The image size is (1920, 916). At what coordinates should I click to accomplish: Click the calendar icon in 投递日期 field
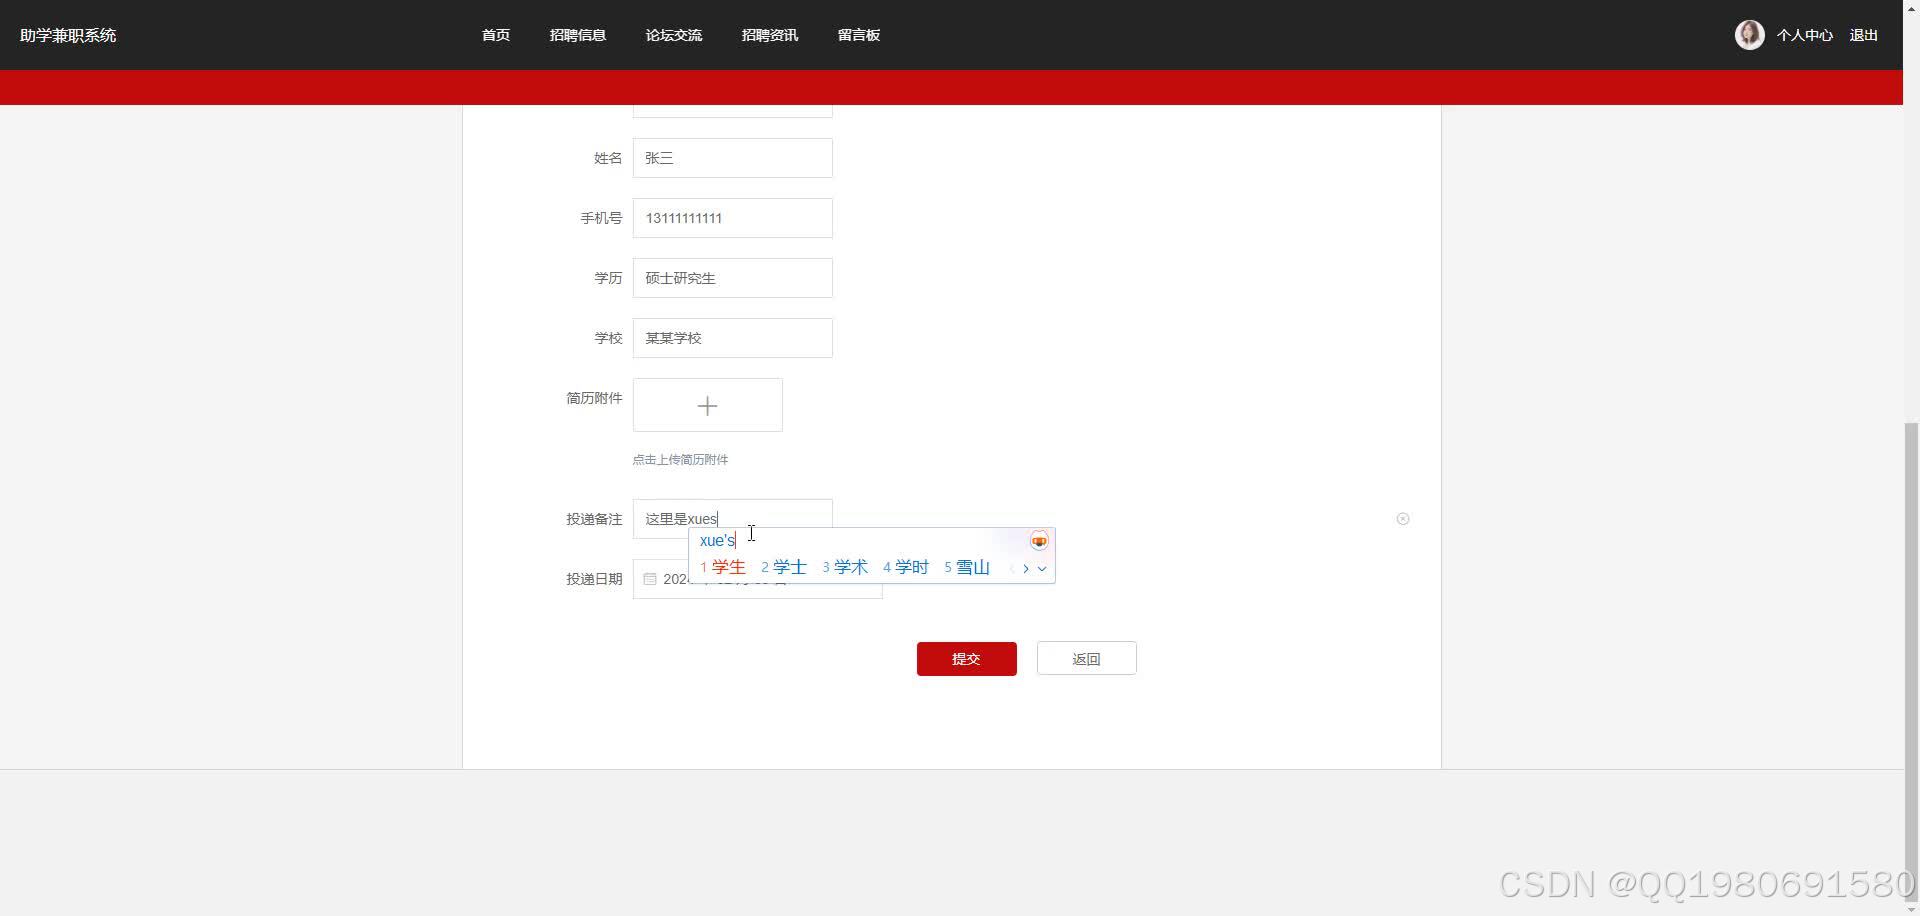pyautogui.click(x=648, y=578)
